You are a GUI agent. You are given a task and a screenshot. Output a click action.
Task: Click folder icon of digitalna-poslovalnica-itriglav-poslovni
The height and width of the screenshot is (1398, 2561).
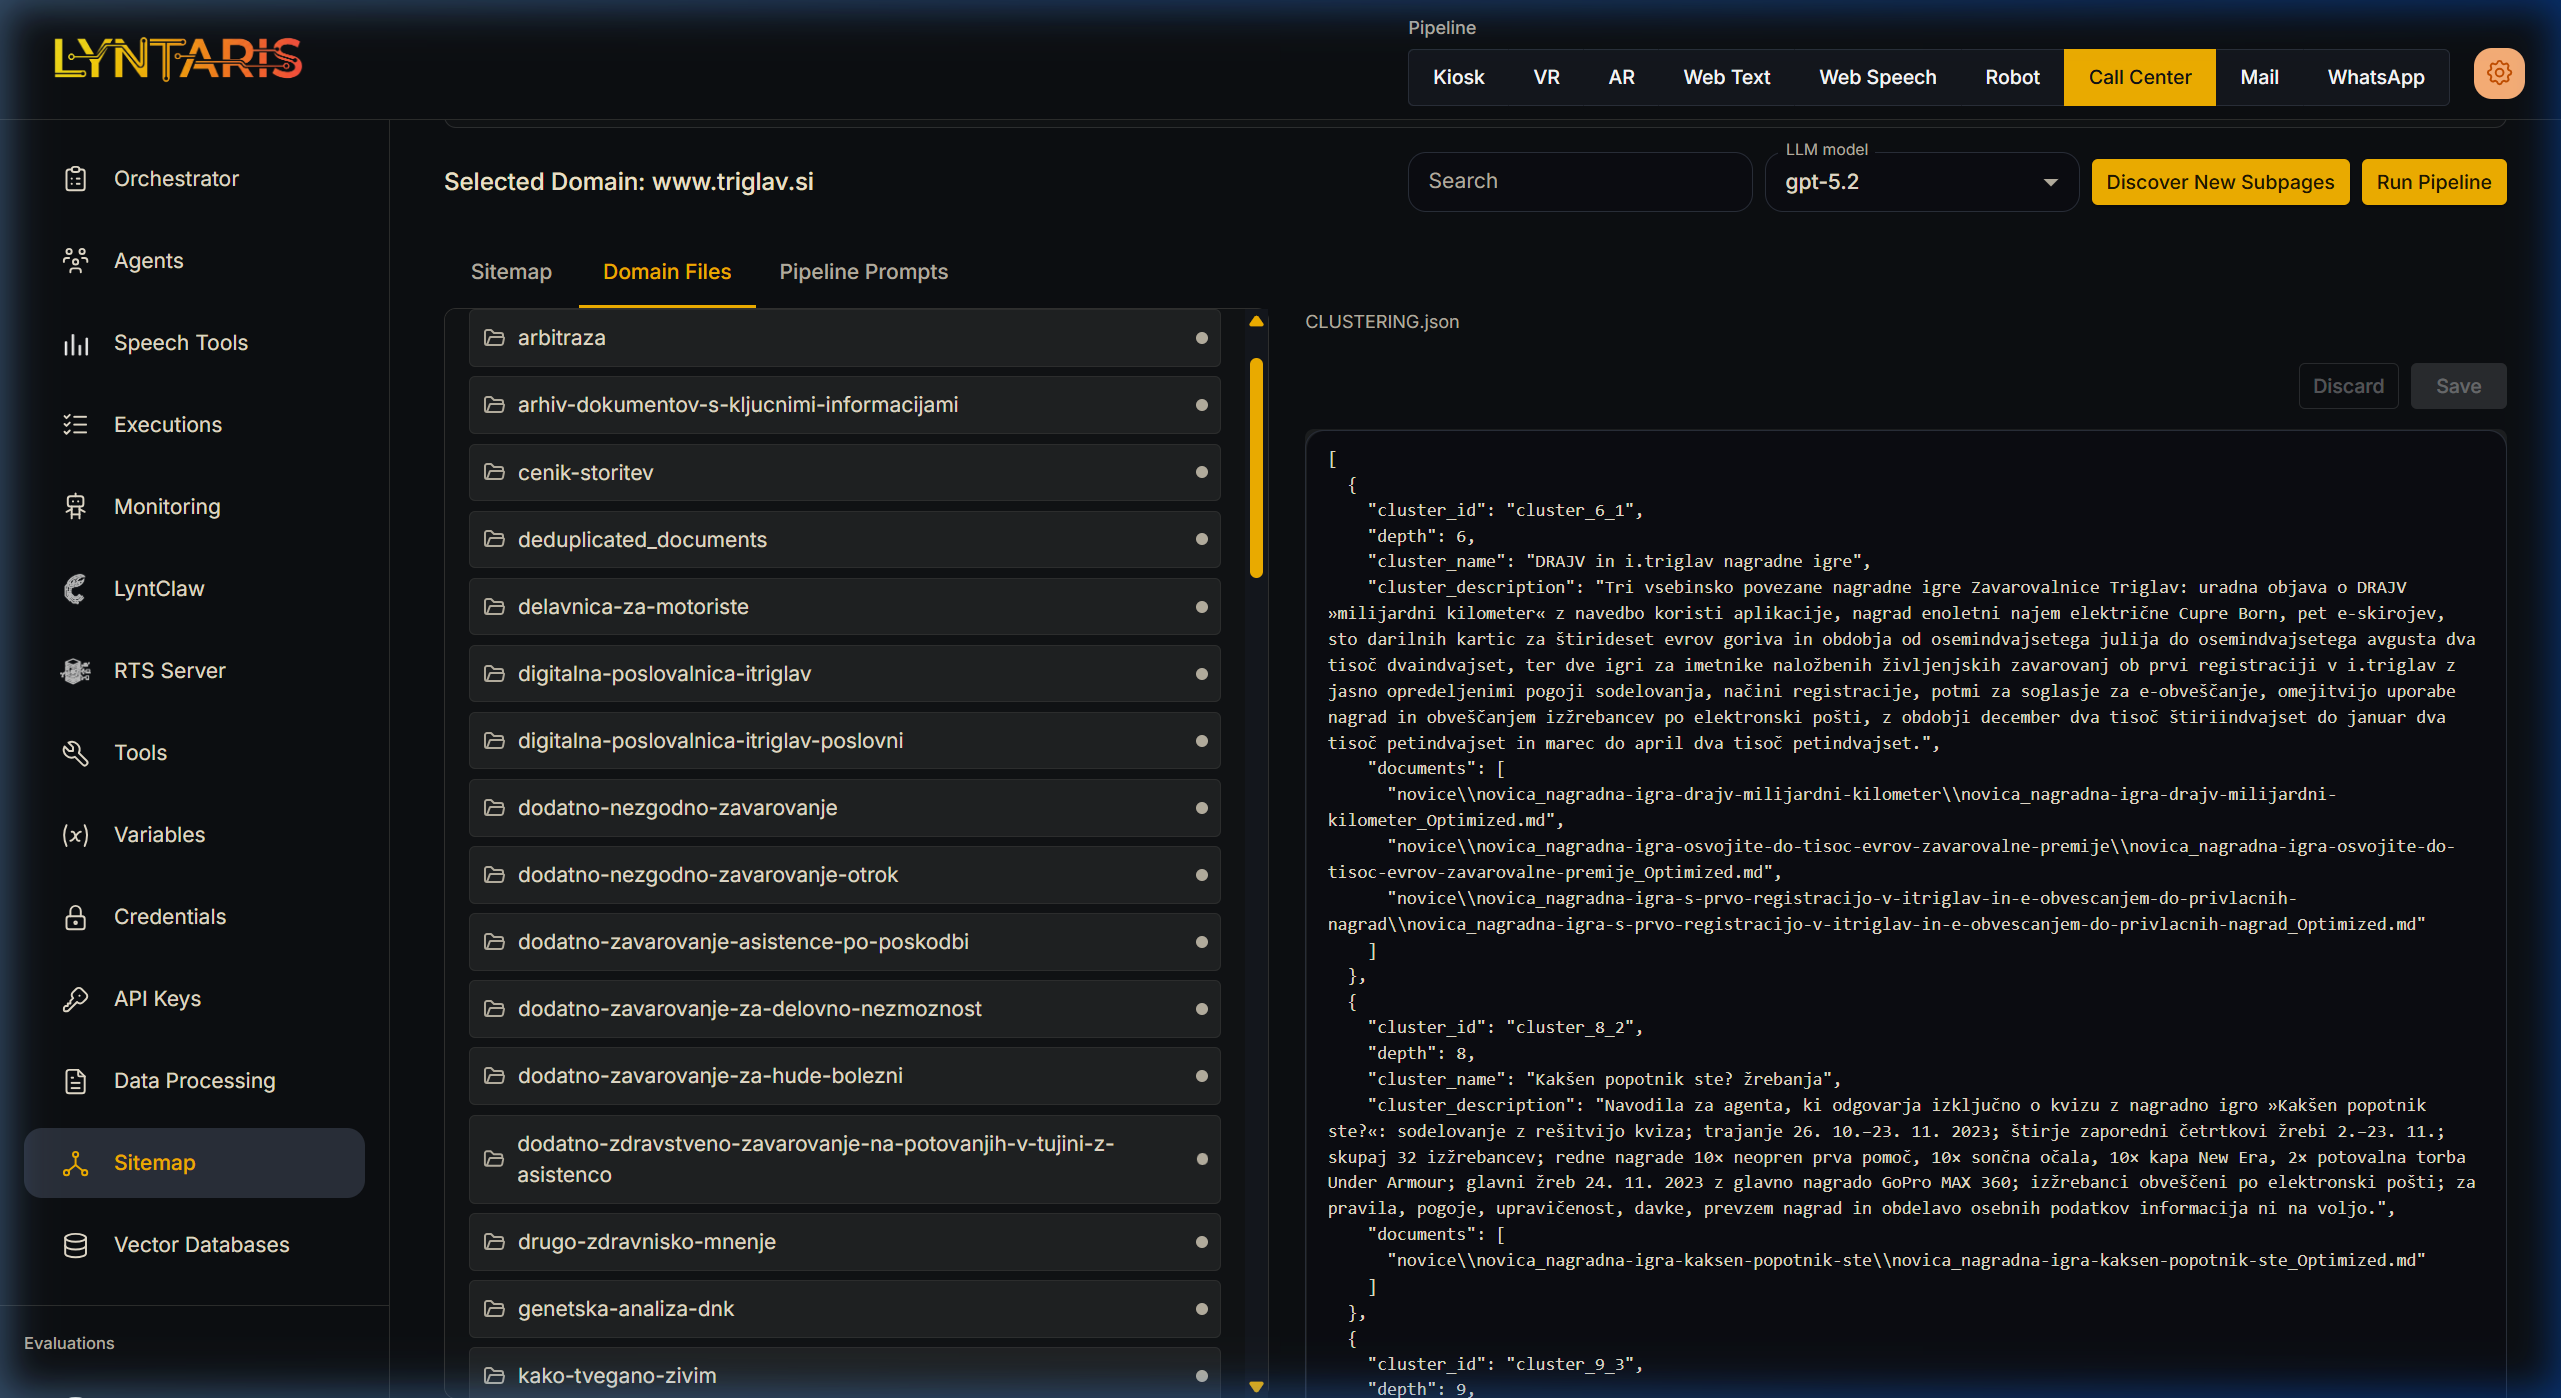494,741
